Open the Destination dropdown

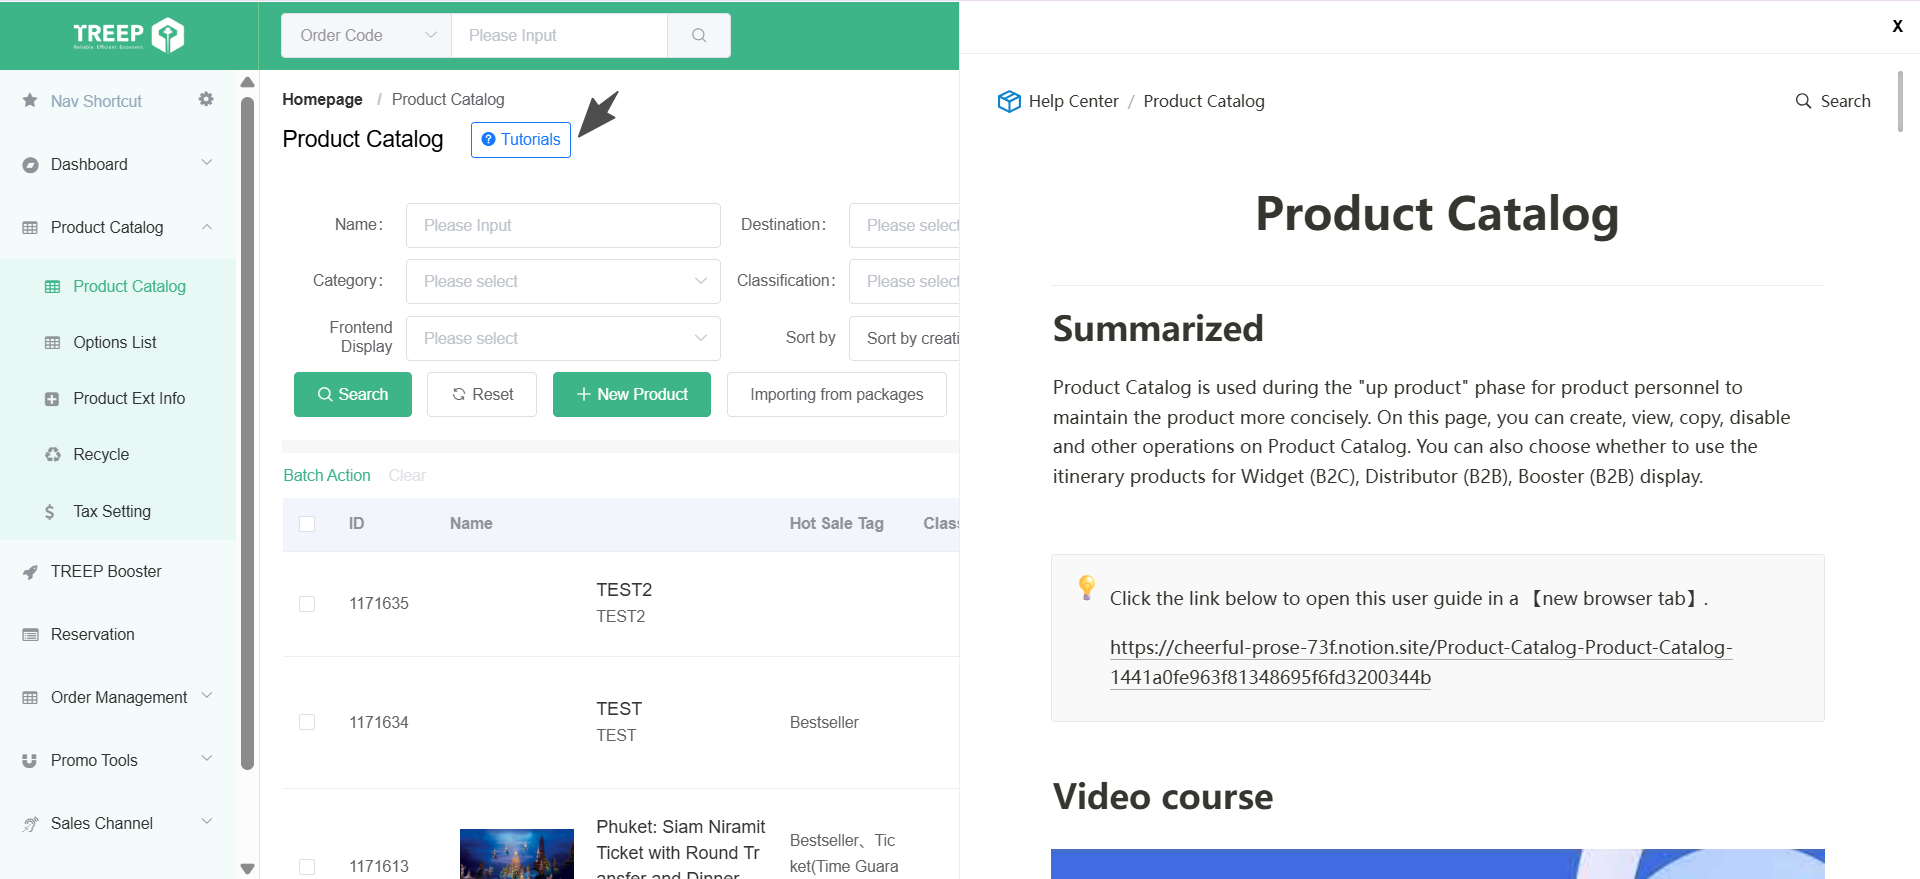tap(904, 225)
